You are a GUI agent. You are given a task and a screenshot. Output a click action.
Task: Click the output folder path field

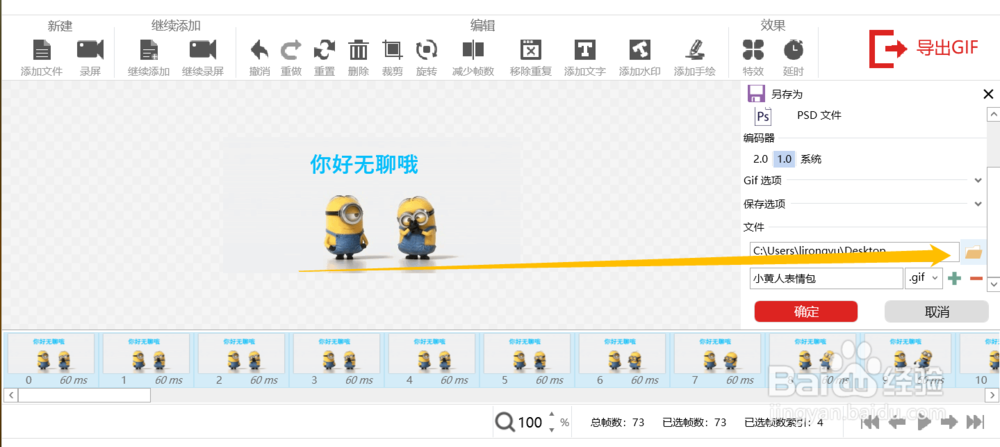(x=855, y=251)
